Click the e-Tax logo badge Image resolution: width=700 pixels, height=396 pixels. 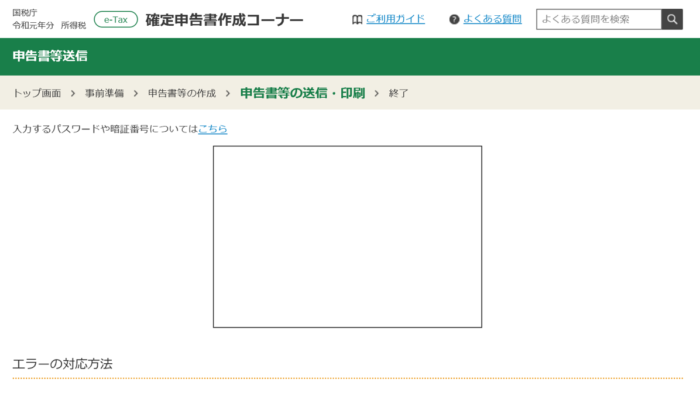click(116, 20)
